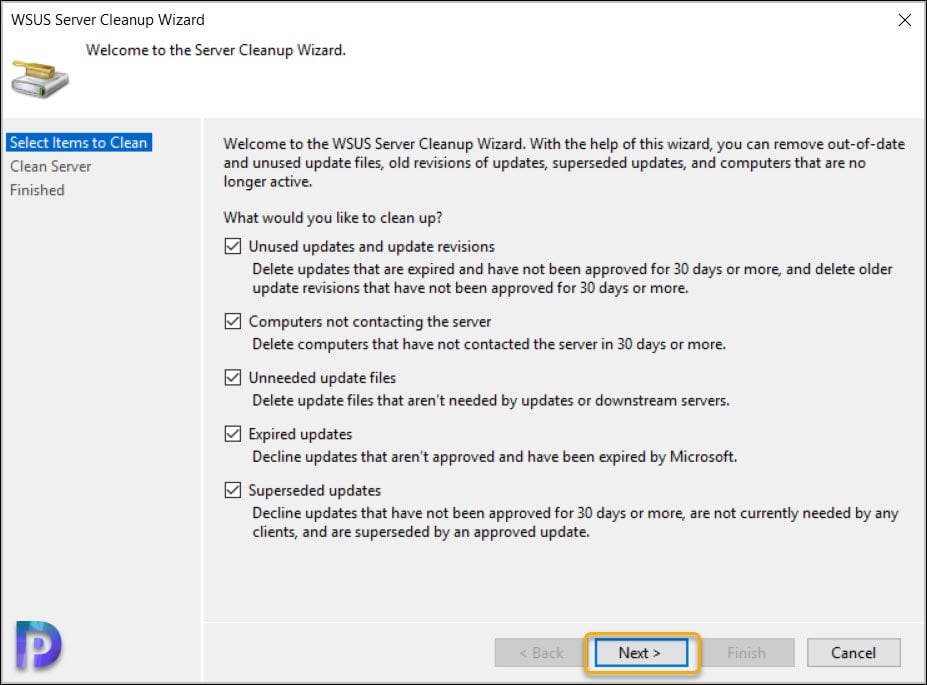Image resolution: width=927 pixels, height=685 pixels.
Task: Toggle Computers not contacting the server checkbox
Action: click(x=233, y=321)
